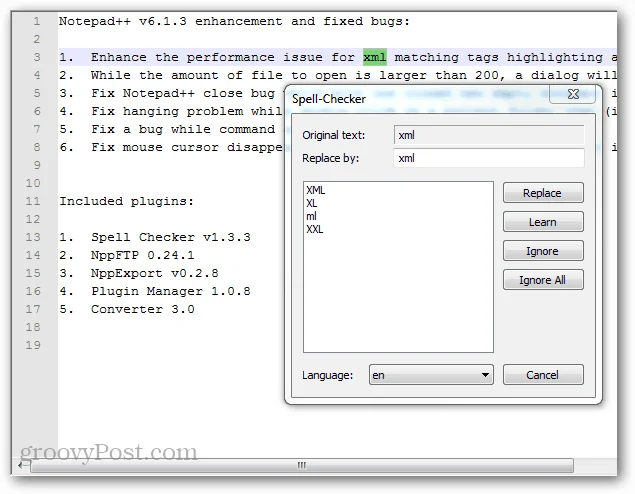Close the Spell-Checker dialog with the X
The image size is (635, 494).
(573, 94)
